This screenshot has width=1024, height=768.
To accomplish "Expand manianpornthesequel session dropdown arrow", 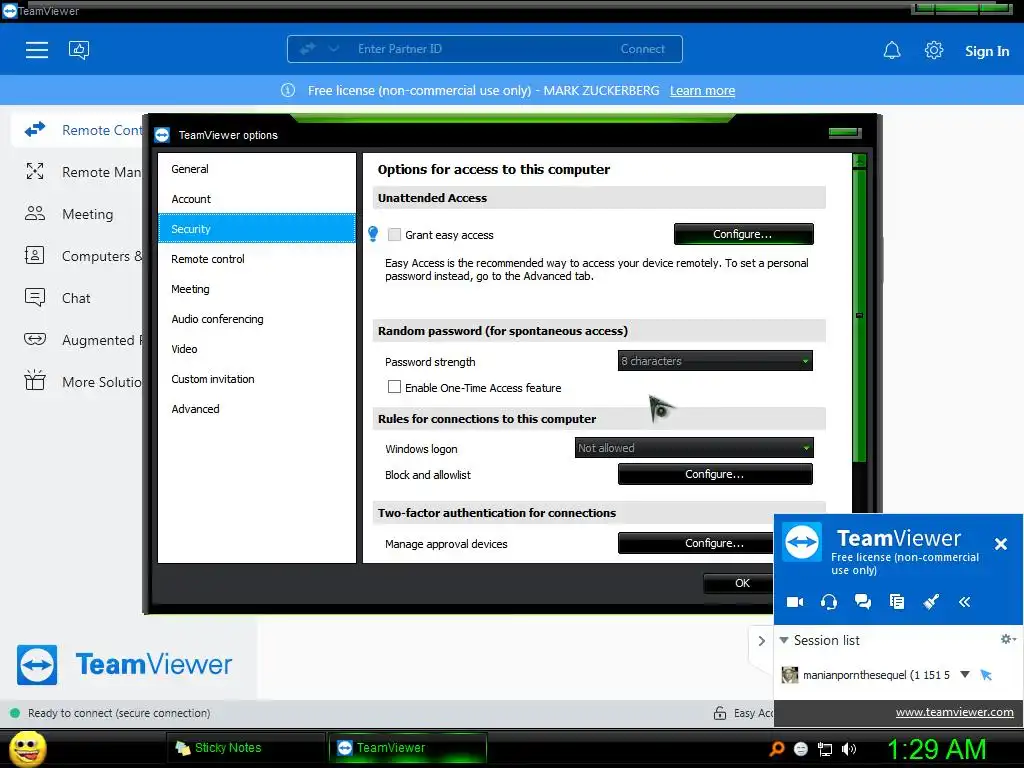I will pyautogui.click(x=965, y=675).
